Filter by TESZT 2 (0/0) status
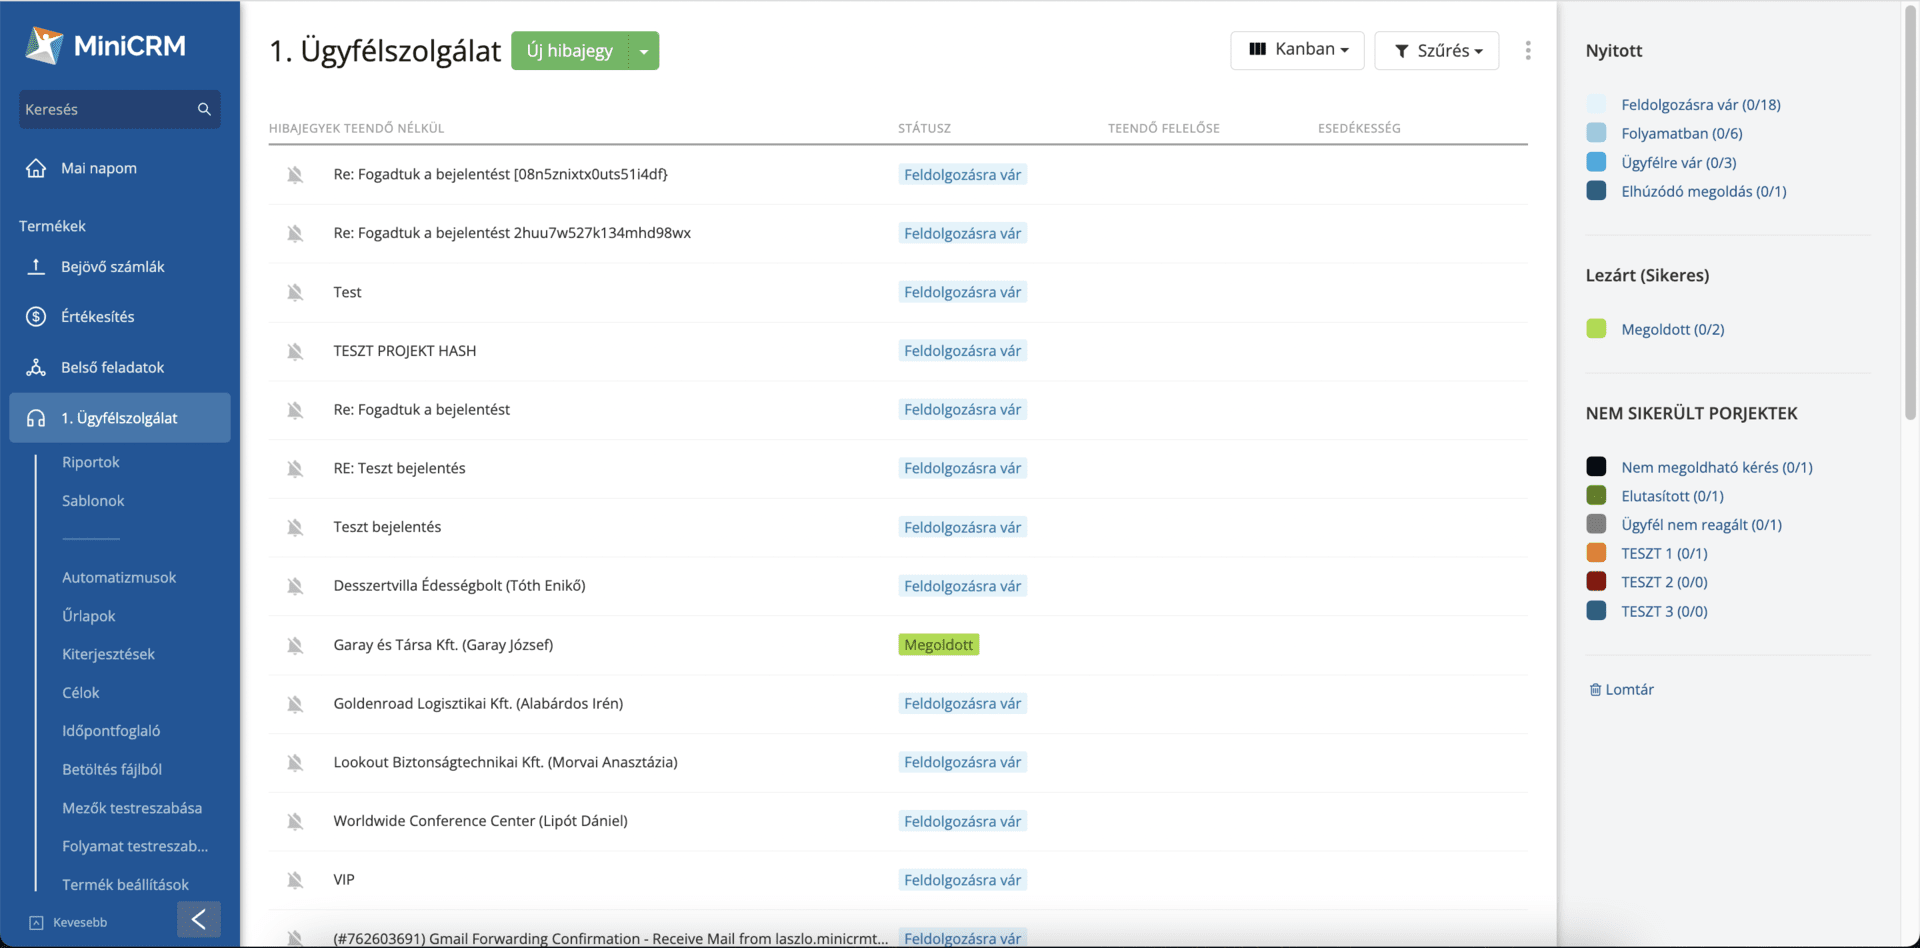This screenshot has height=948, width=1920. tap(1665, 582)
